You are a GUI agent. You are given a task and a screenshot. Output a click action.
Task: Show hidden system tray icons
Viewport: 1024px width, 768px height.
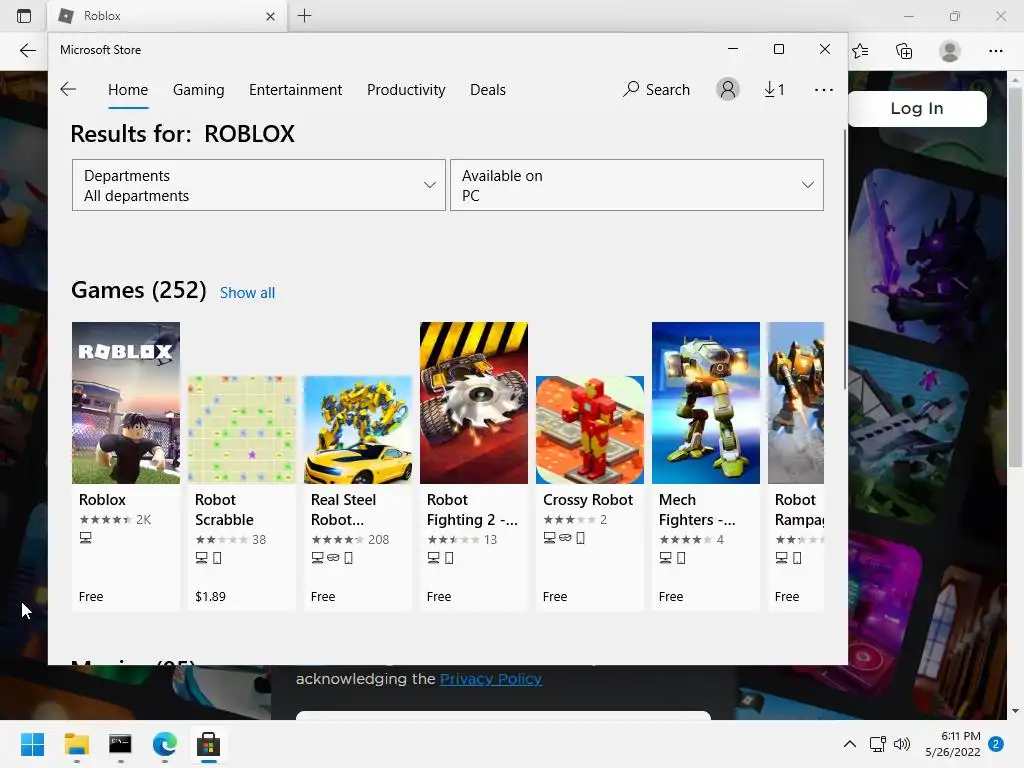(850, 744)
